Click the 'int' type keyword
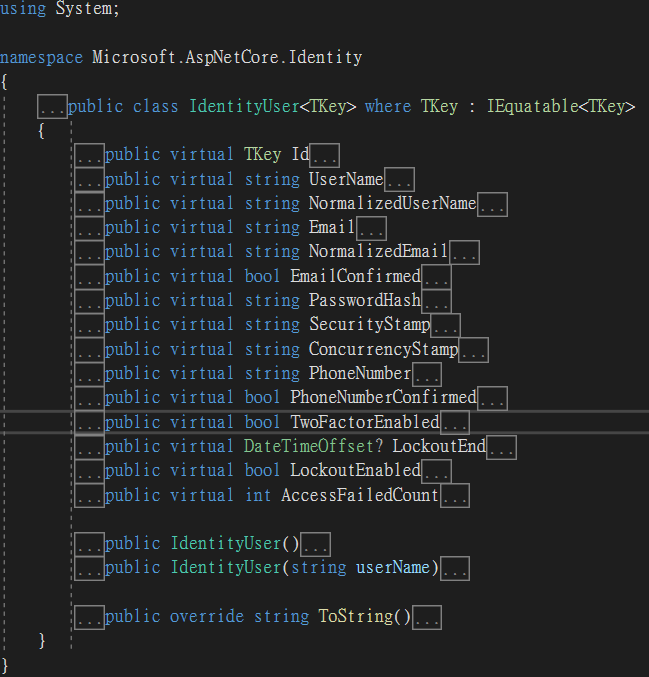 coord(258,495)
